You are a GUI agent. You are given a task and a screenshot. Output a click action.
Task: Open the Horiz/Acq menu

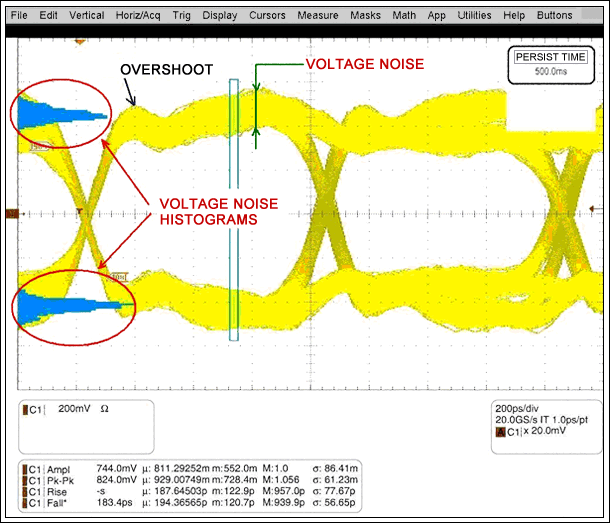pos(138,16)
